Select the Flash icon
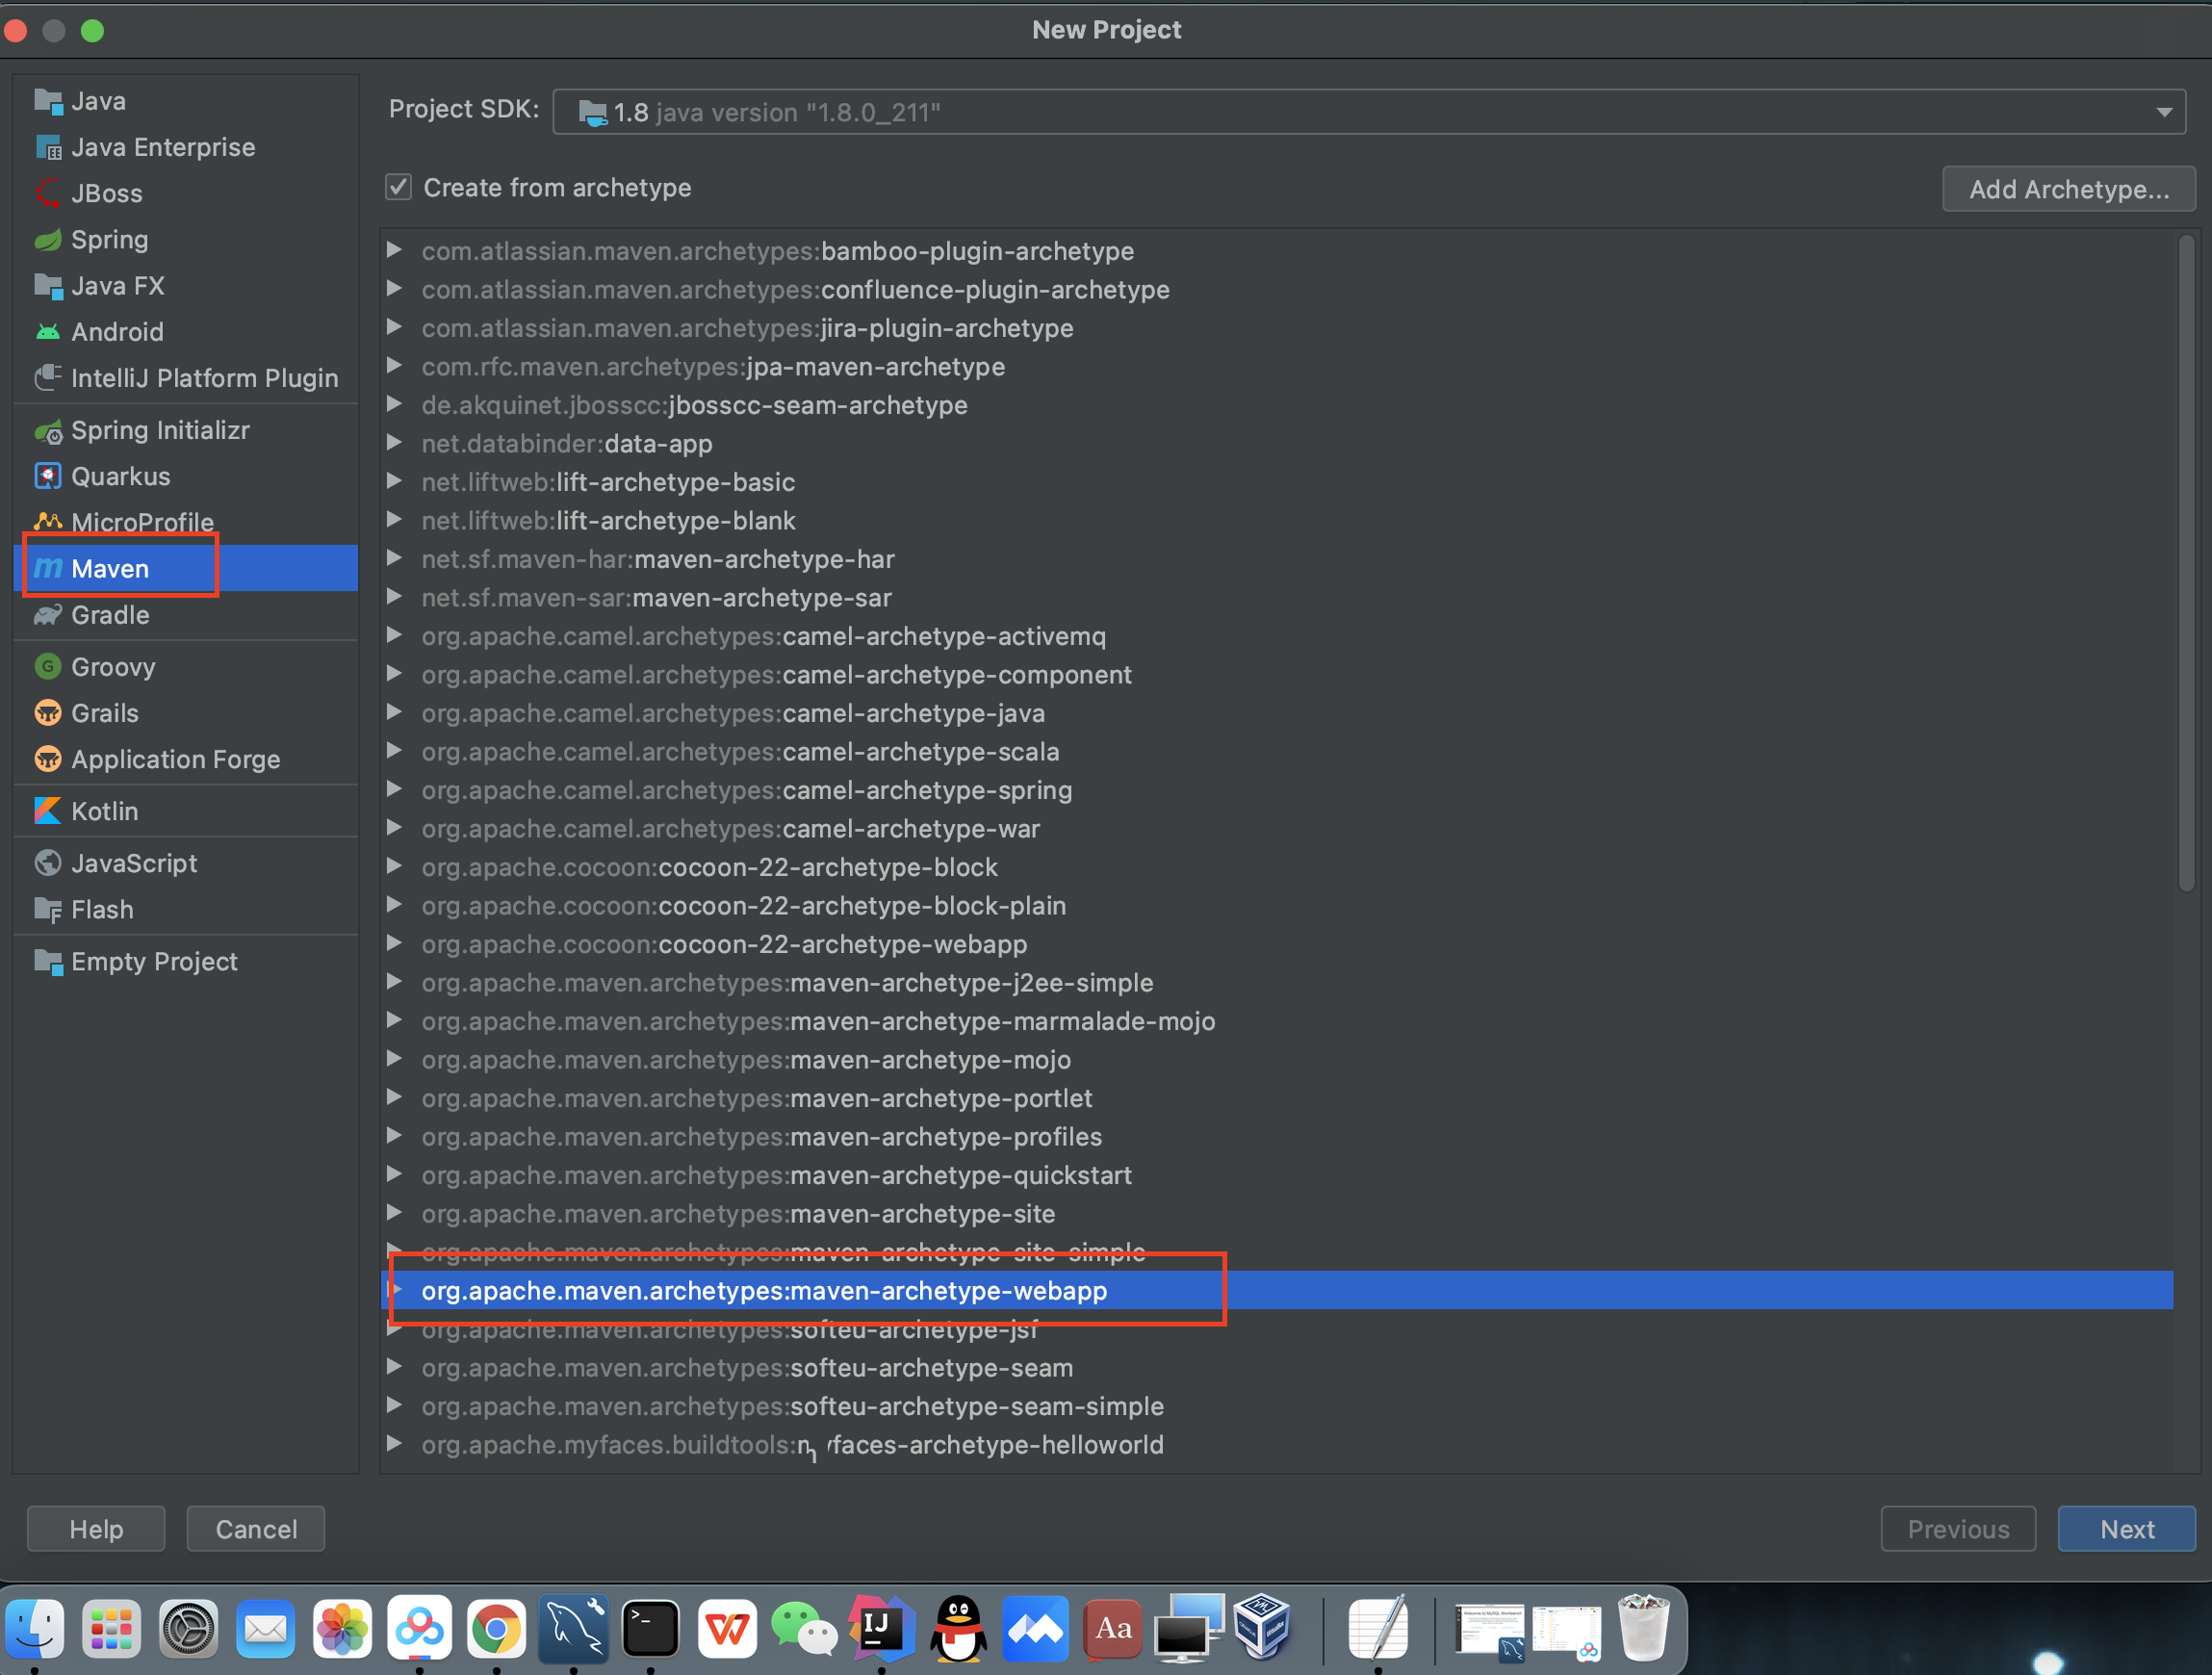Image resolution: width=2212 pixels, height=1675 pixels. (x=48, y=910)
